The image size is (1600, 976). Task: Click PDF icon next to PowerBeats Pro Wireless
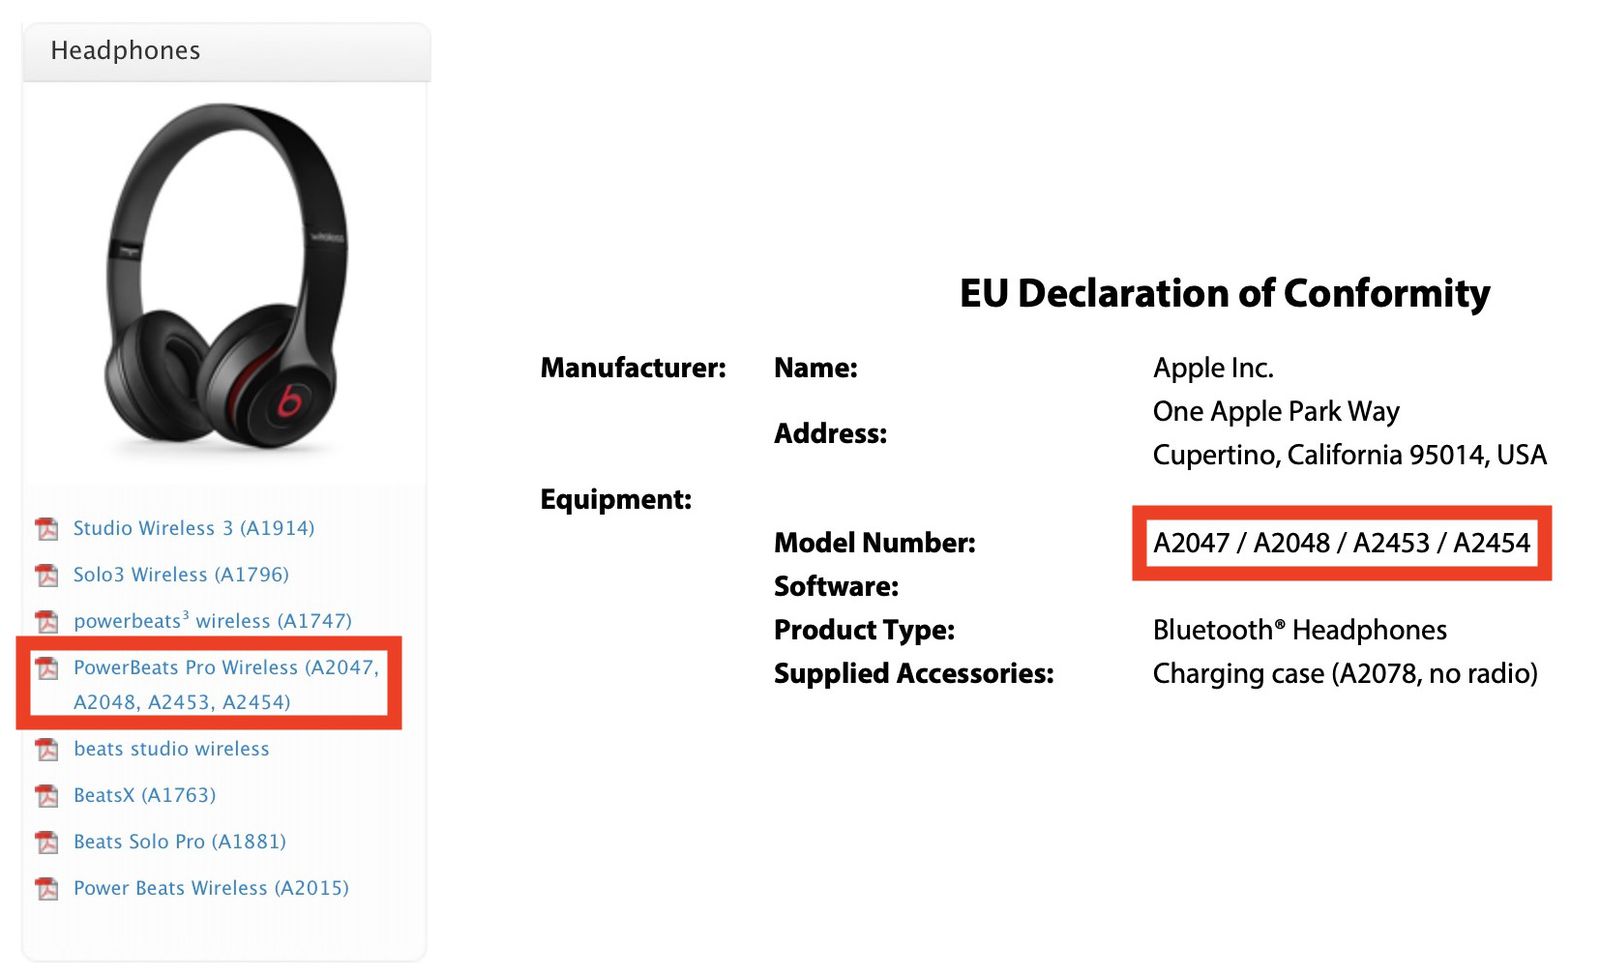click(47, 668)
